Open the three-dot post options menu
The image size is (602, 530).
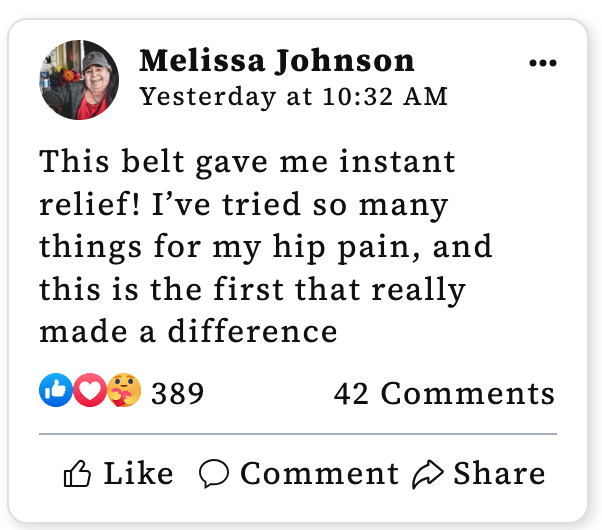542,63
